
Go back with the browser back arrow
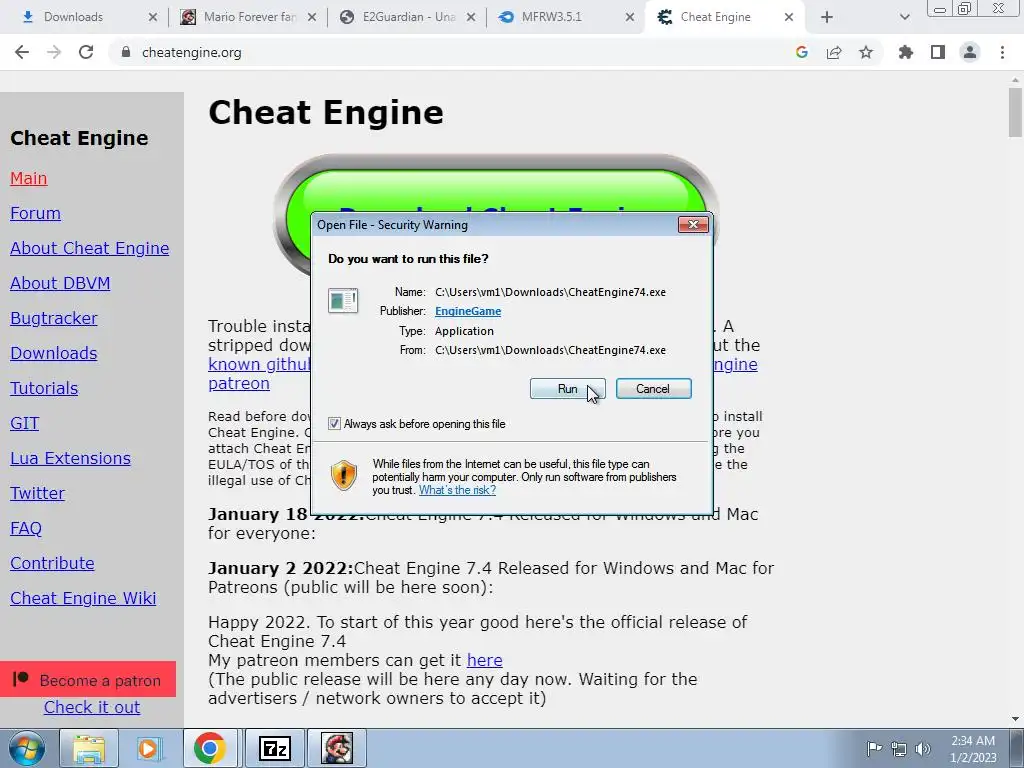tap(22, 52)
